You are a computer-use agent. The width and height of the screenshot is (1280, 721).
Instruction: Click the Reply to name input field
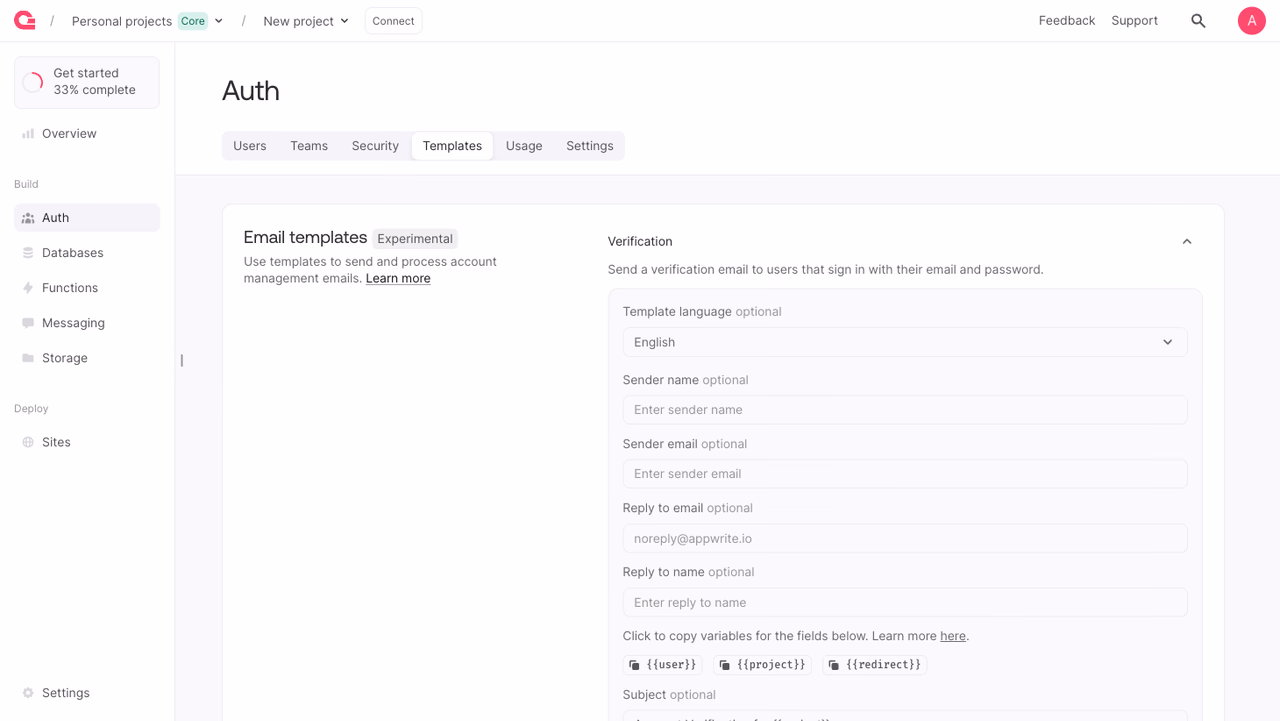coord(905,602)
